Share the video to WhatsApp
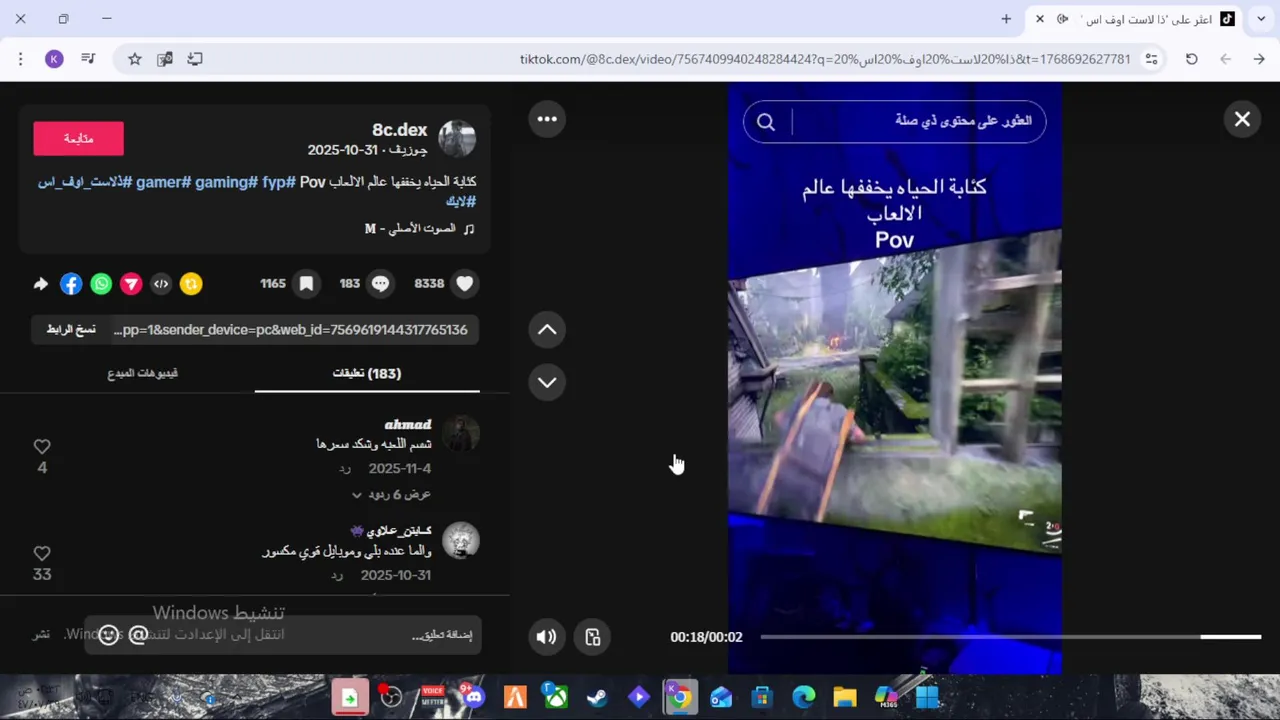This screenshot has width=1280, height=720. click(x=101, y=284)
